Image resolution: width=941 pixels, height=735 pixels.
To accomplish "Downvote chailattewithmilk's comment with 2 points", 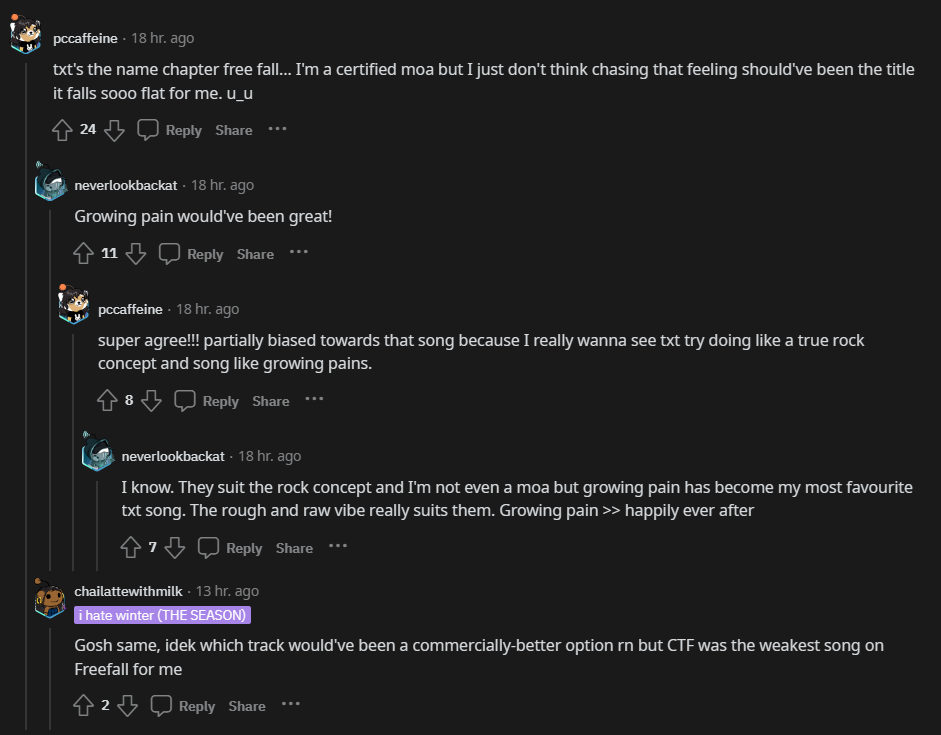I will click(127, 706).
